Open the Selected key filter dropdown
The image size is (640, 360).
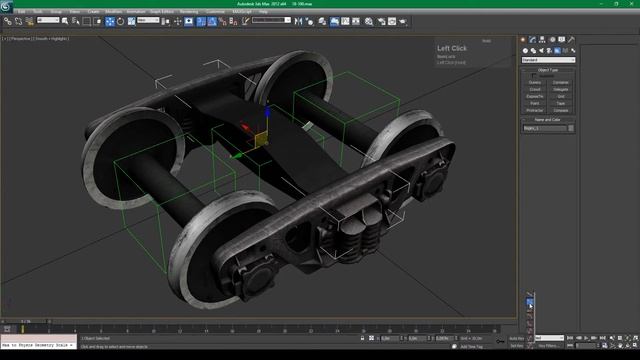click(549, 338)
